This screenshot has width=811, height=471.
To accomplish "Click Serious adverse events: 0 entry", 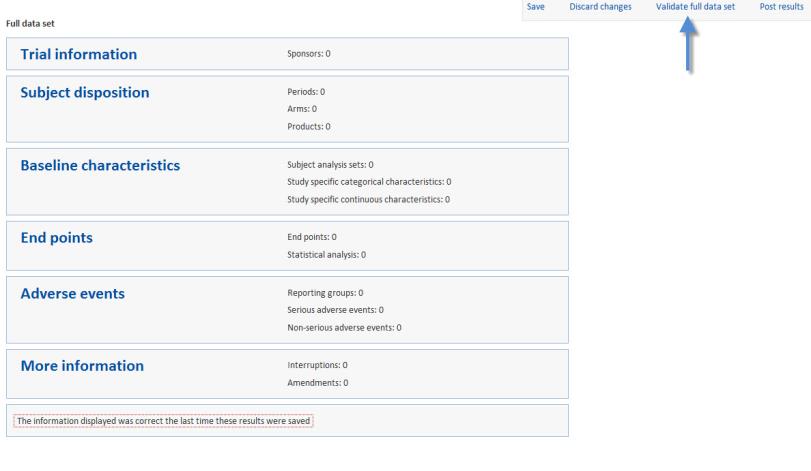I will click(336, 310).
